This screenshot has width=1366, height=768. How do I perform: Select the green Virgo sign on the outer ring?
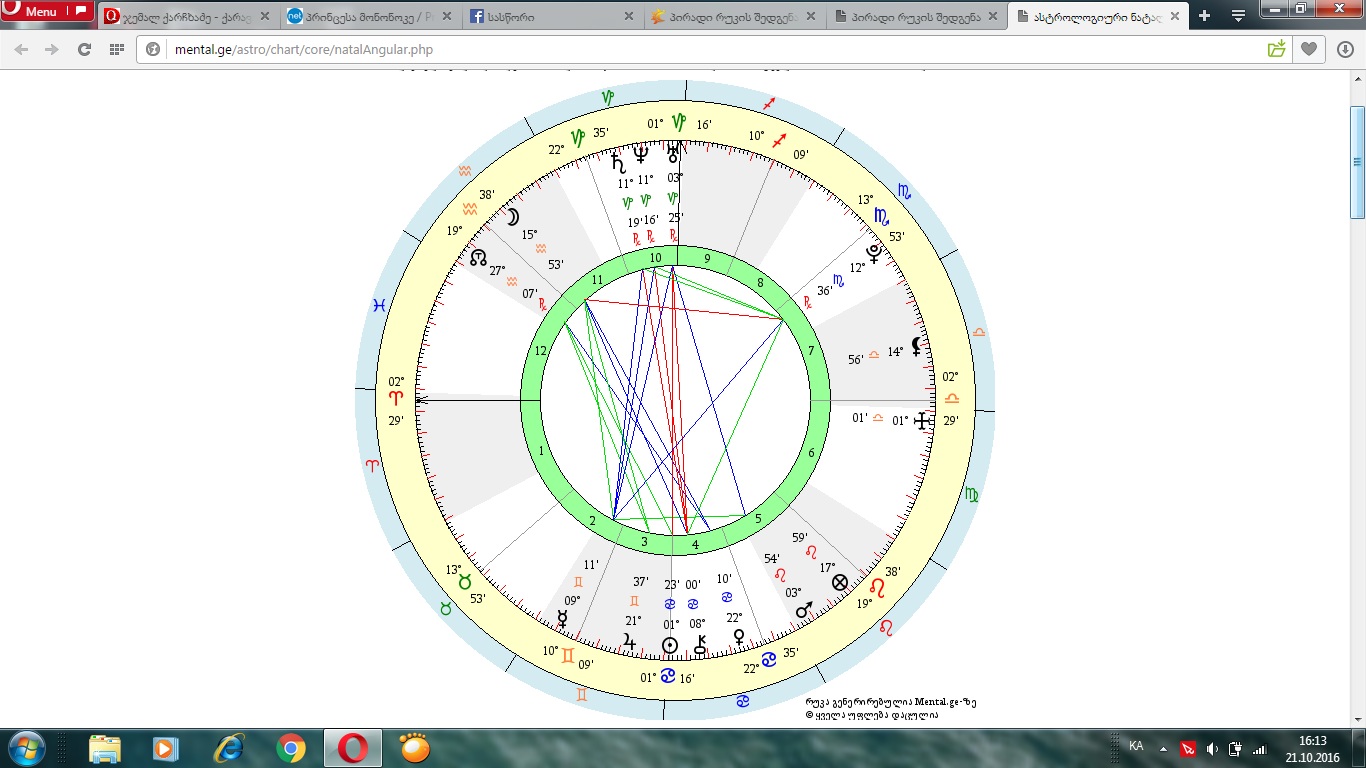972,494
